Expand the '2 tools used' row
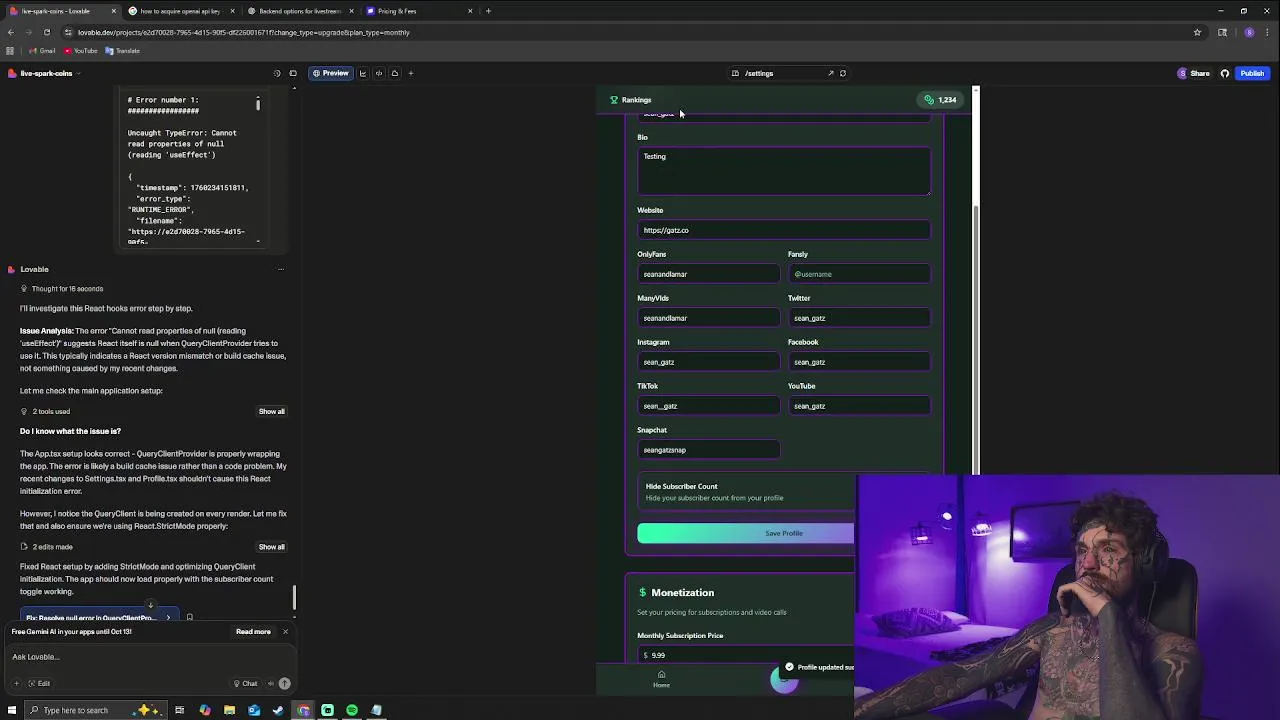Screen dimensions: 1280x720 (x=45, y=411)
